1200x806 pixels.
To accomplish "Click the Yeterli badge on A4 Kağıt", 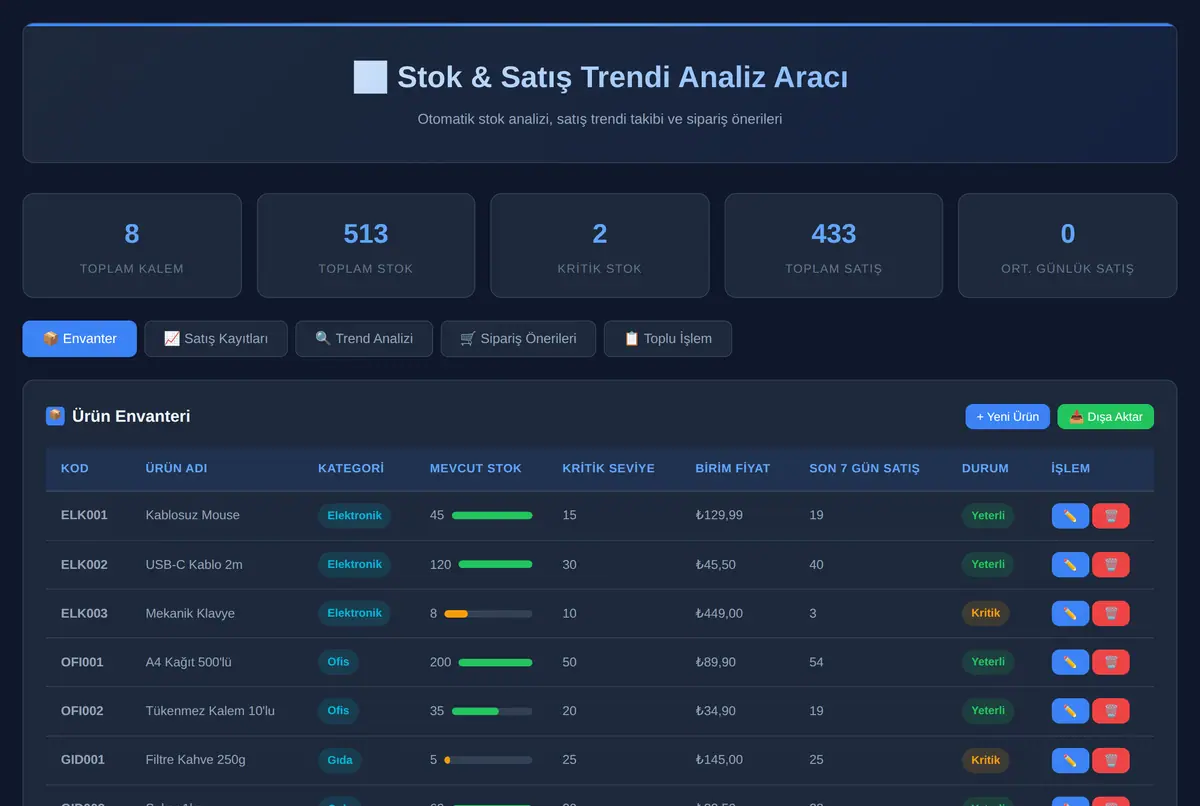I will pyautogui.click(x=988, y=662).
